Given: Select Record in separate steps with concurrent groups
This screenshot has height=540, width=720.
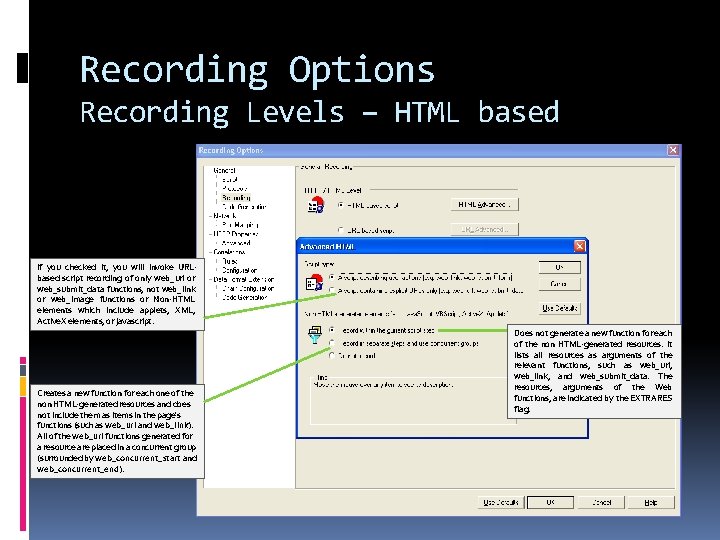Looking at the screenshot, I should pyautogui.click(x=332, y=343).
